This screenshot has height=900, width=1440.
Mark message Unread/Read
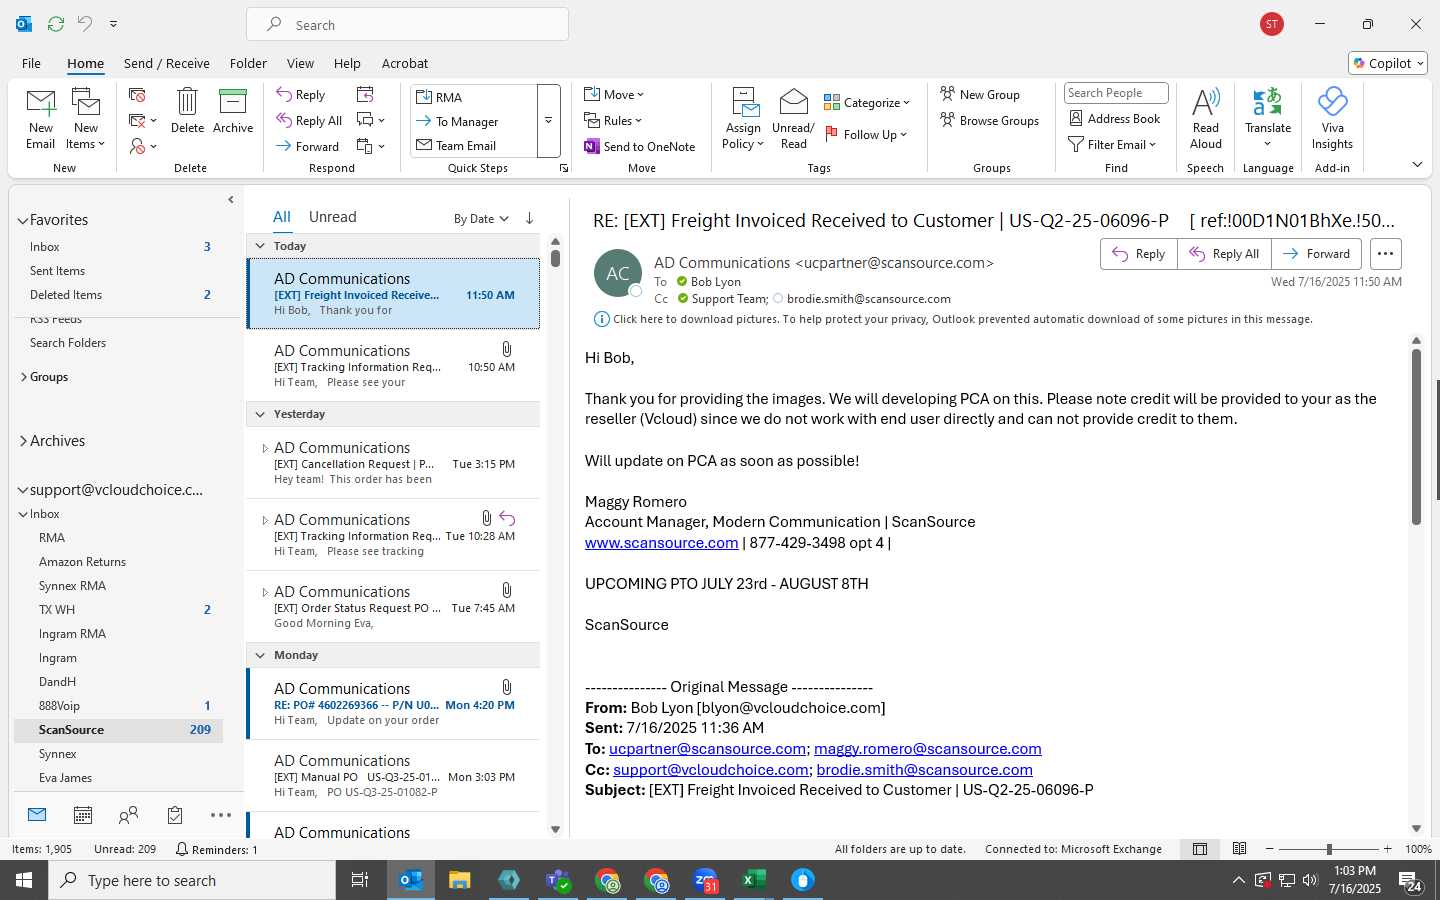(793, 119)
